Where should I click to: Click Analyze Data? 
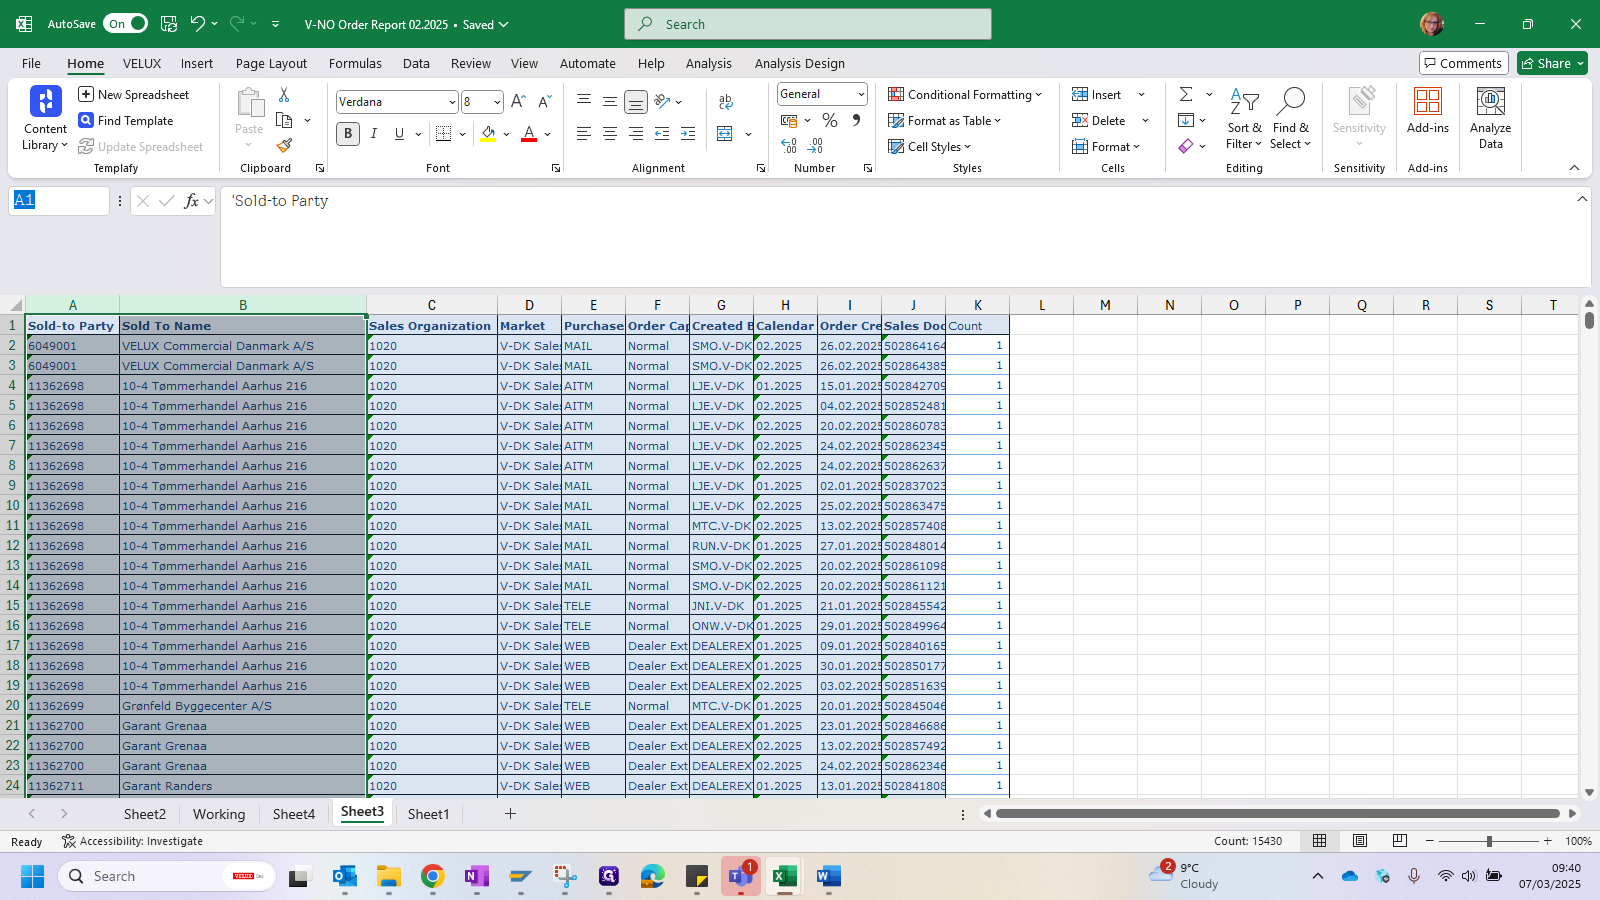tap(1490, 118)
